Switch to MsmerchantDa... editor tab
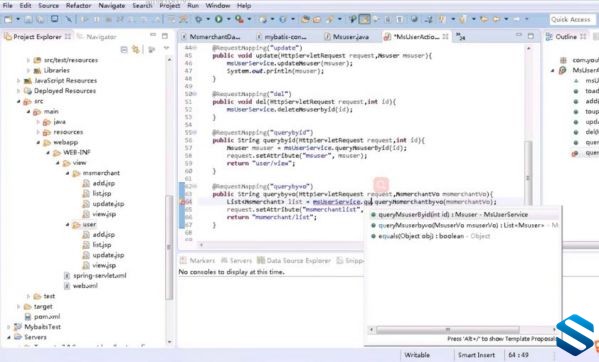Screen dimensions: 599x362 tap(210, 37)
